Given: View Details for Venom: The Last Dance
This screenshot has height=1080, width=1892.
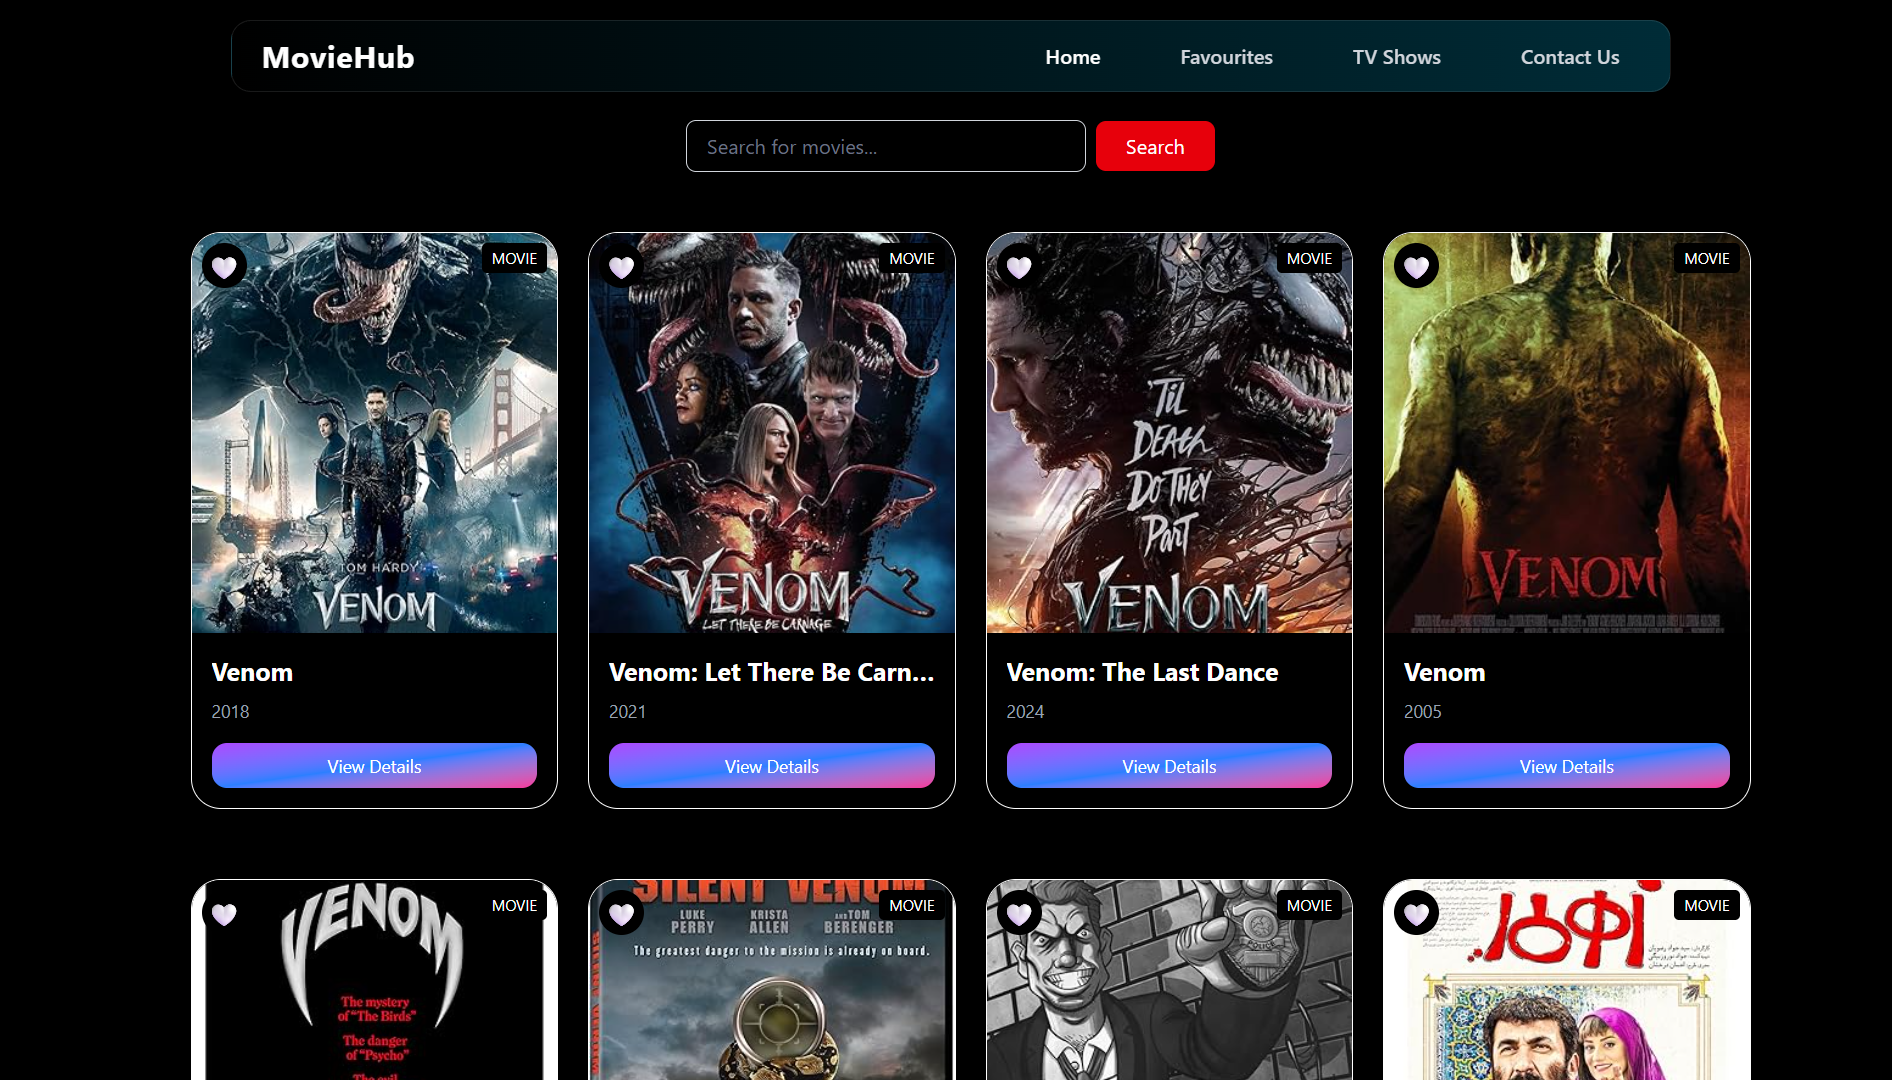Looking at the screenshot, I should [1169, 766].
